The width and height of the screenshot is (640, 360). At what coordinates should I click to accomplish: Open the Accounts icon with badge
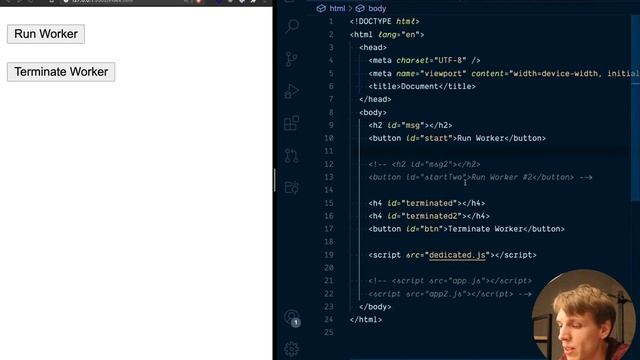[292, 318]
